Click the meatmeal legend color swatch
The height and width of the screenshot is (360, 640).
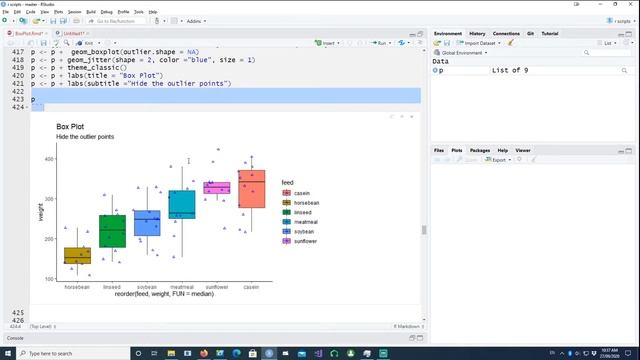coord(287,222)
